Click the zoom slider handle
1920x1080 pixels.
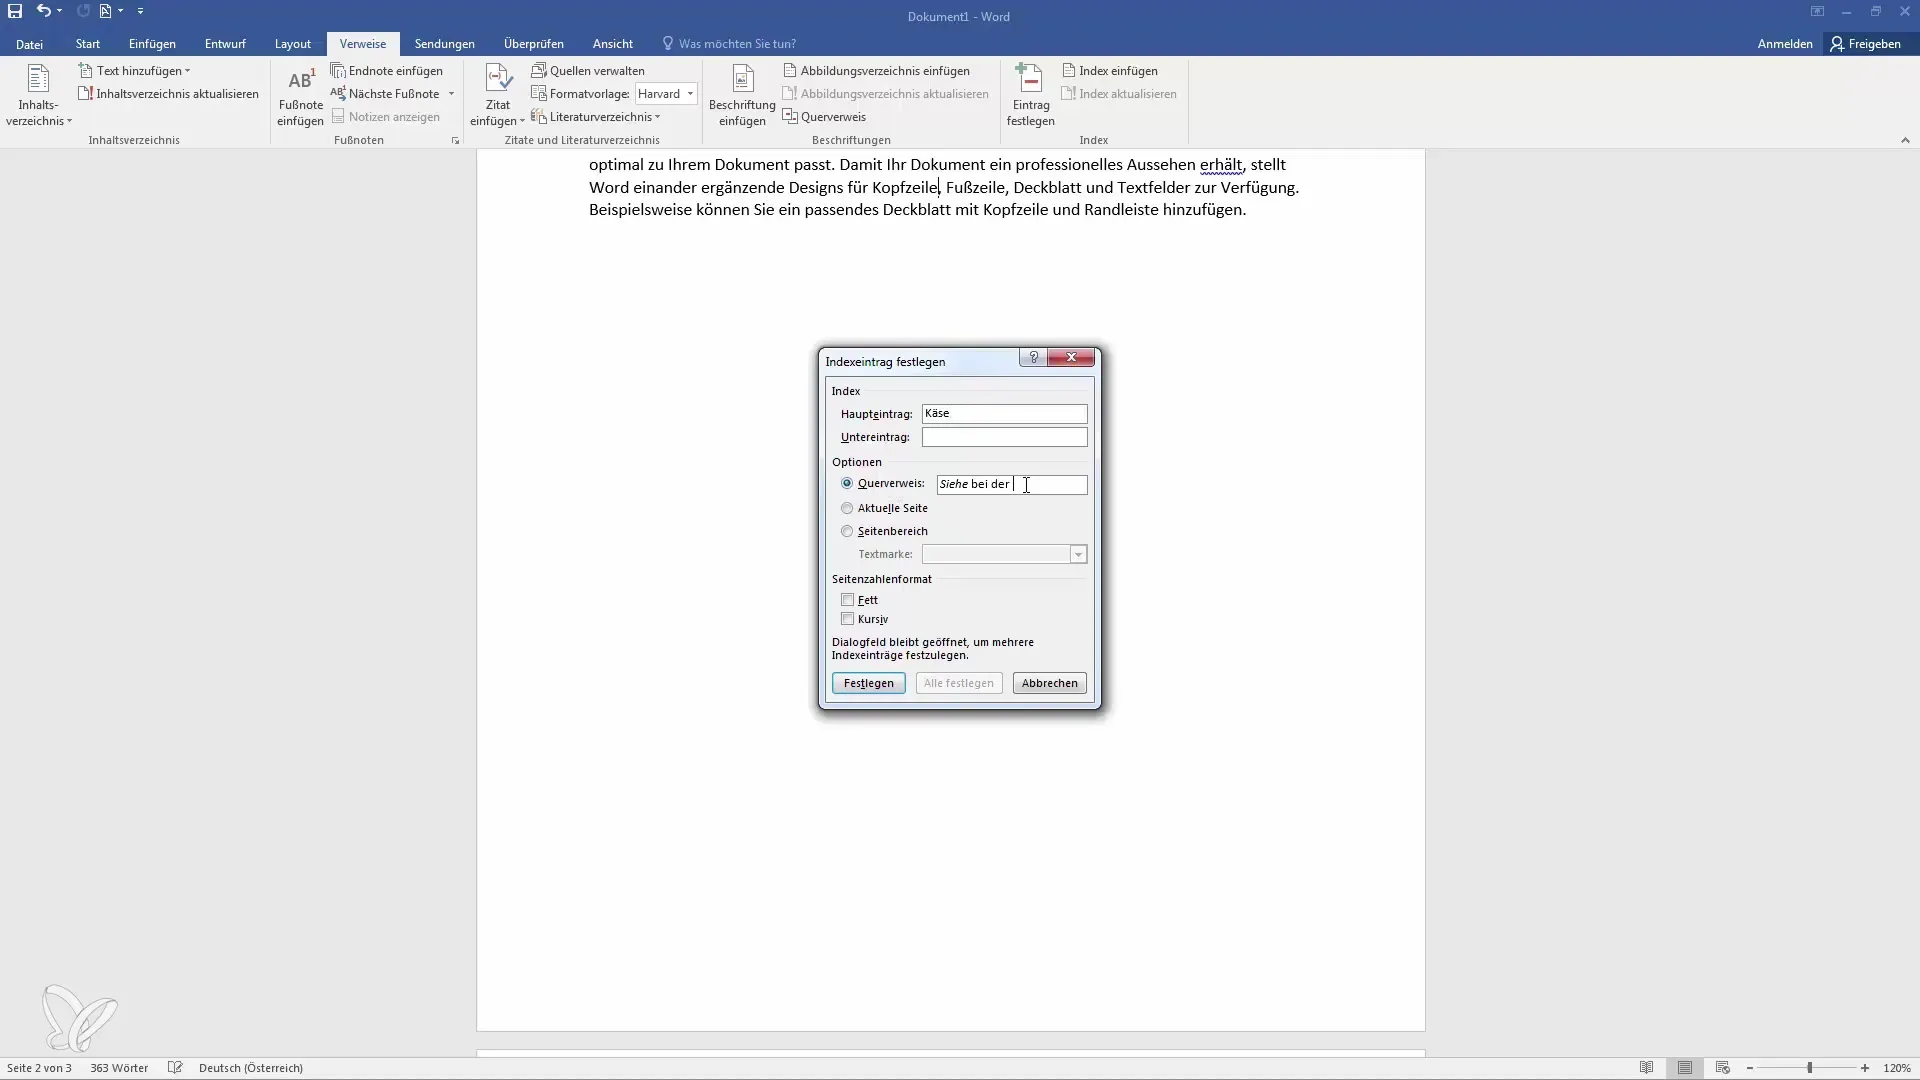click(1809, 1068)
